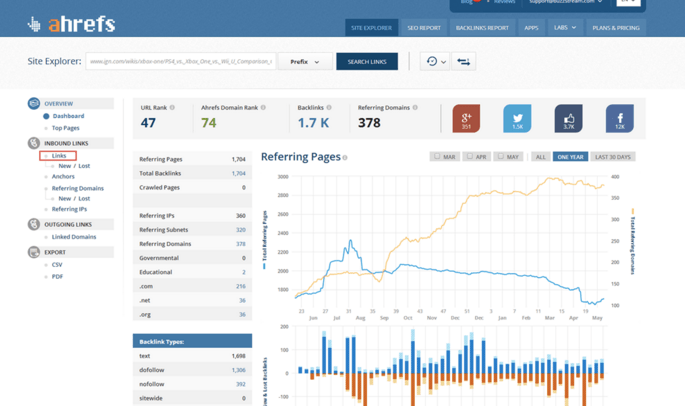Open the Apps tab
Image resolution: width=685 pixels, height=417 pixels.
point(531,28)
